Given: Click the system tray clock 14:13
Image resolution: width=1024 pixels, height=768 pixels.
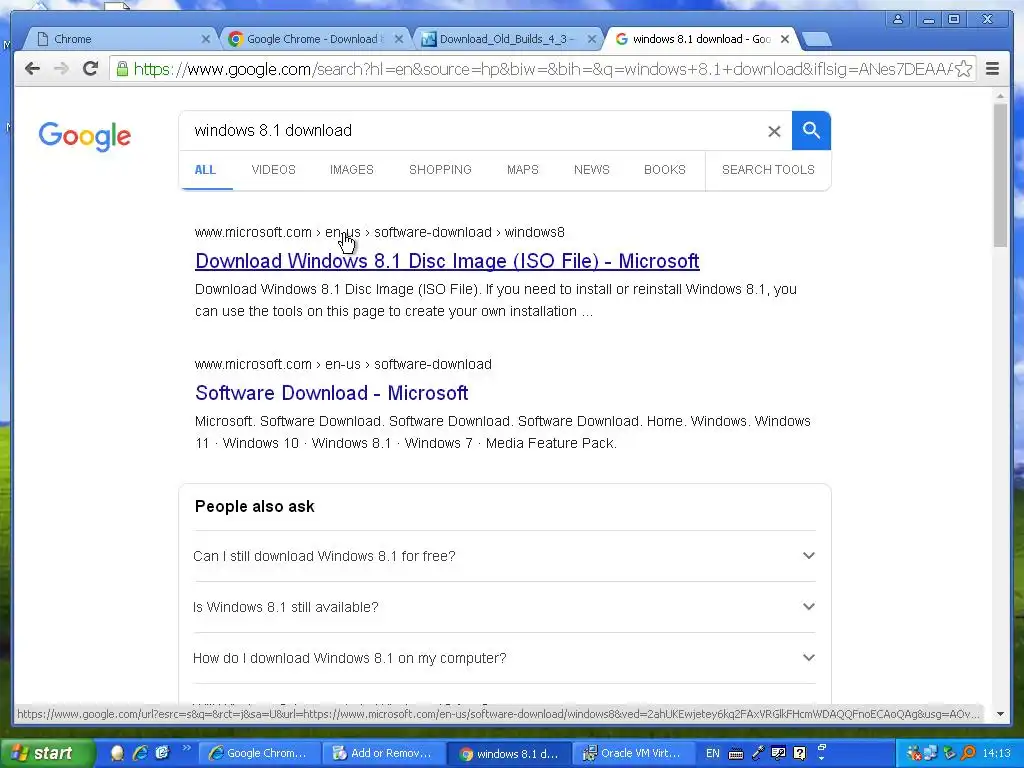Looking at the screenshot, I should [x=997, y=753].
